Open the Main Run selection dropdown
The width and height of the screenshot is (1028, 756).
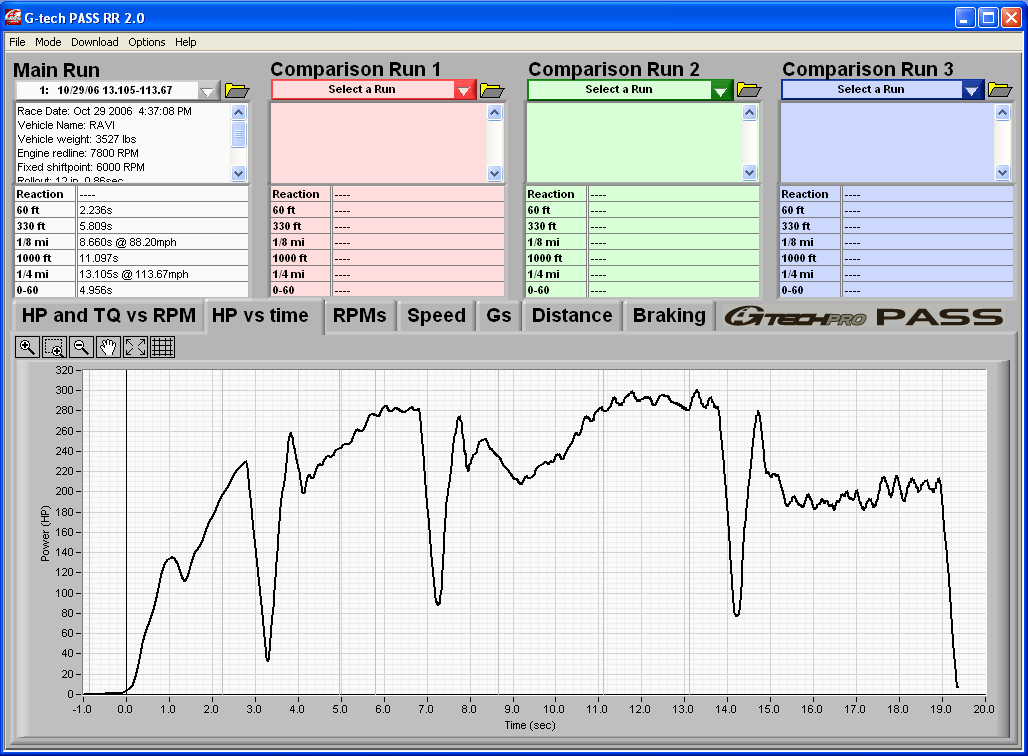pos(207,90)
